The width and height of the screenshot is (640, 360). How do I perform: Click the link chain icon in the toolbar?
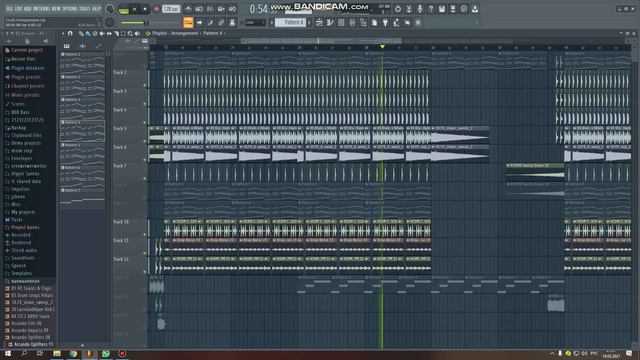point(221,23)
